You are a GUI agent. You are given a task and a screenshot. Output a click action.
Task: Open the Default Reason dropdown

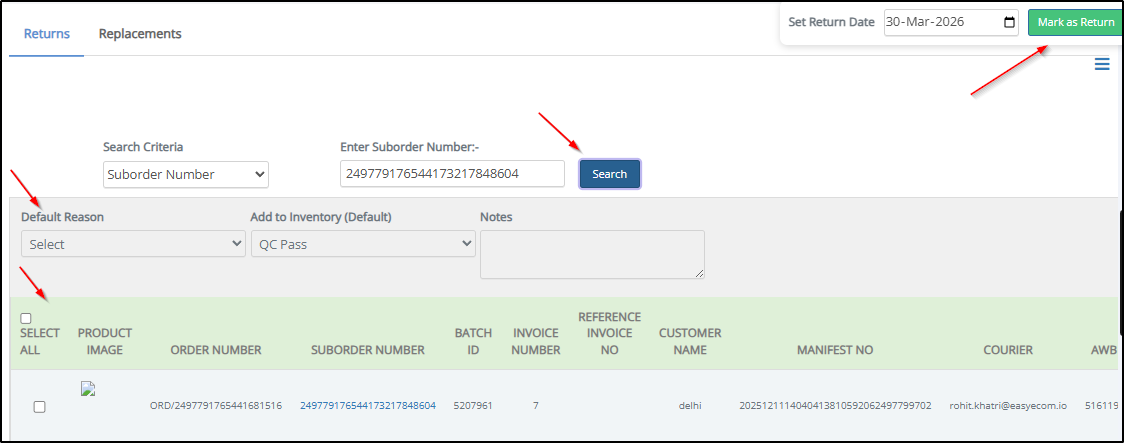(x=133, y=244)
